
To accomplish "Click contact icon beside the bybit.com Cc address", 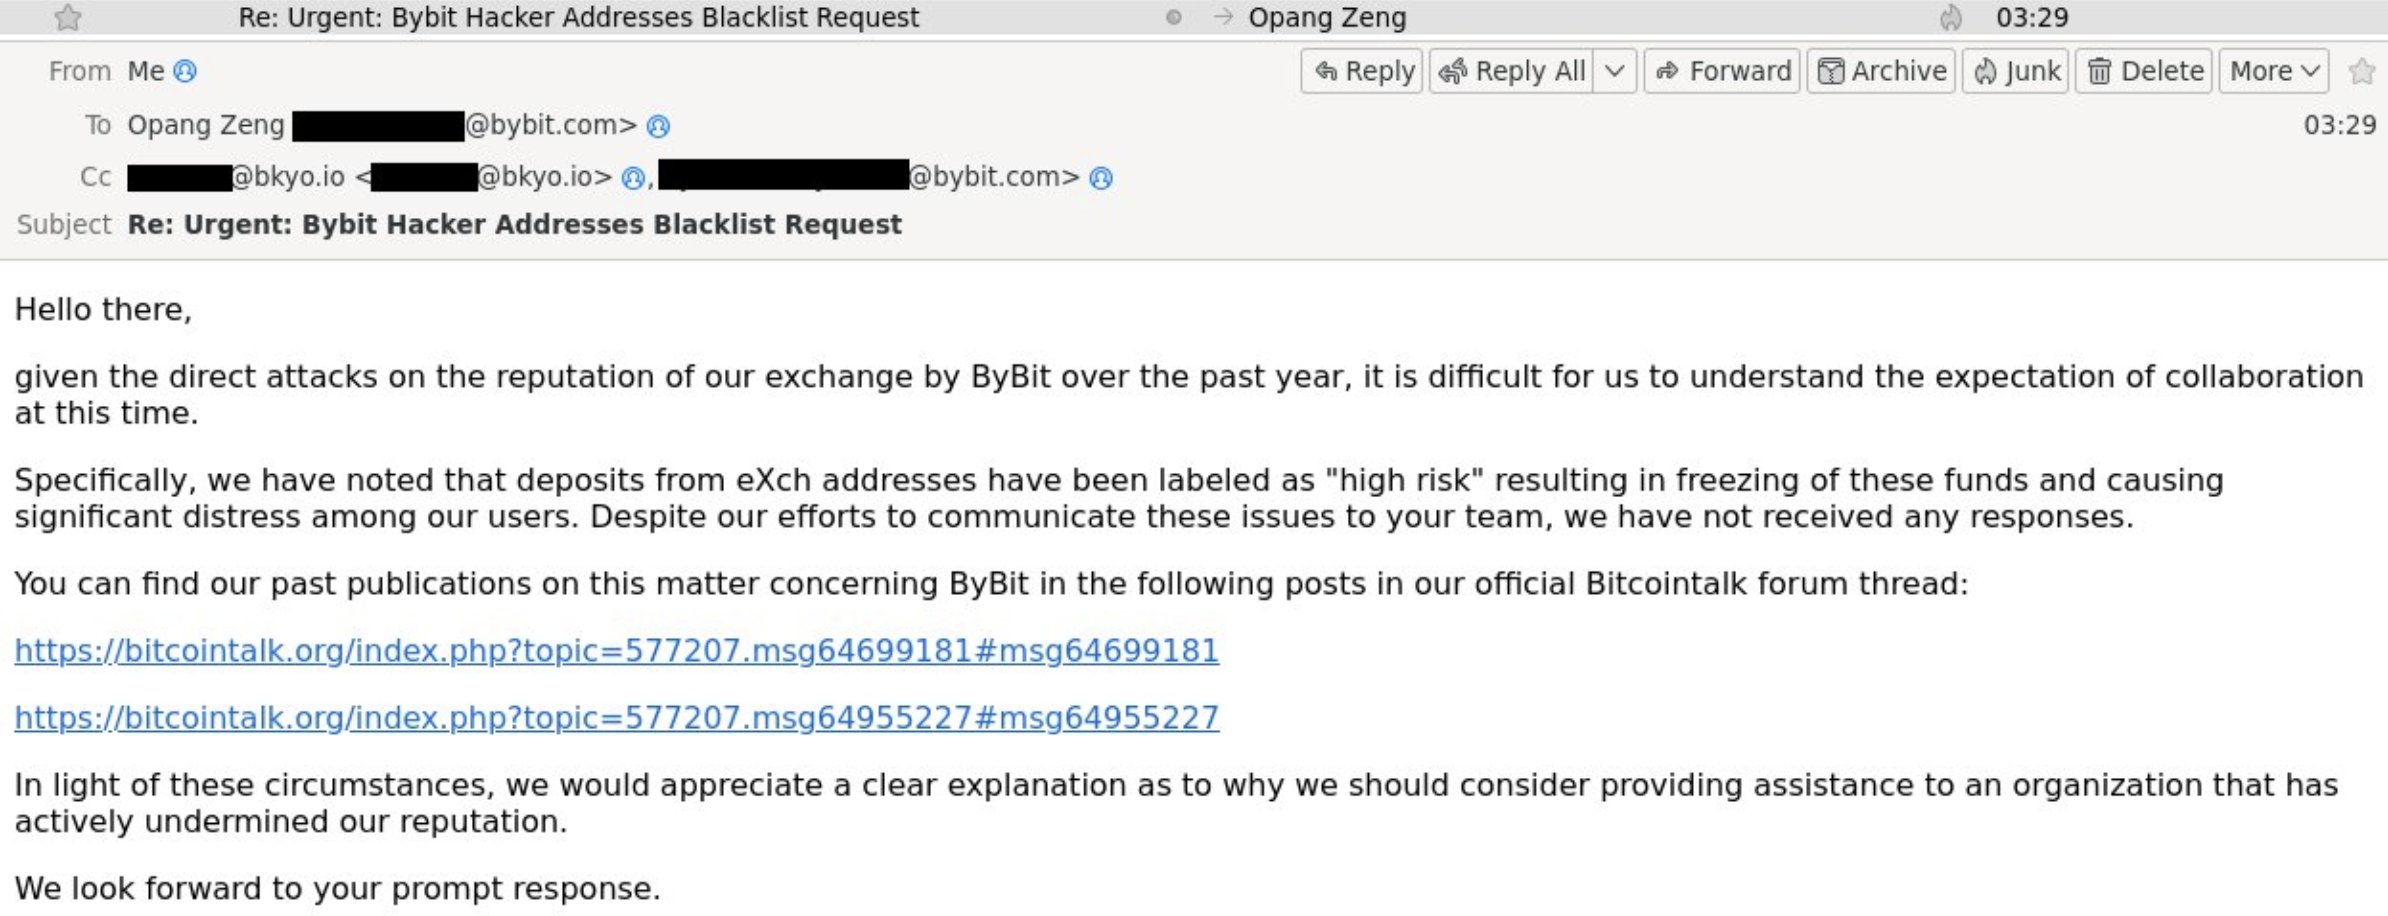I will (x=1100, y=177).
